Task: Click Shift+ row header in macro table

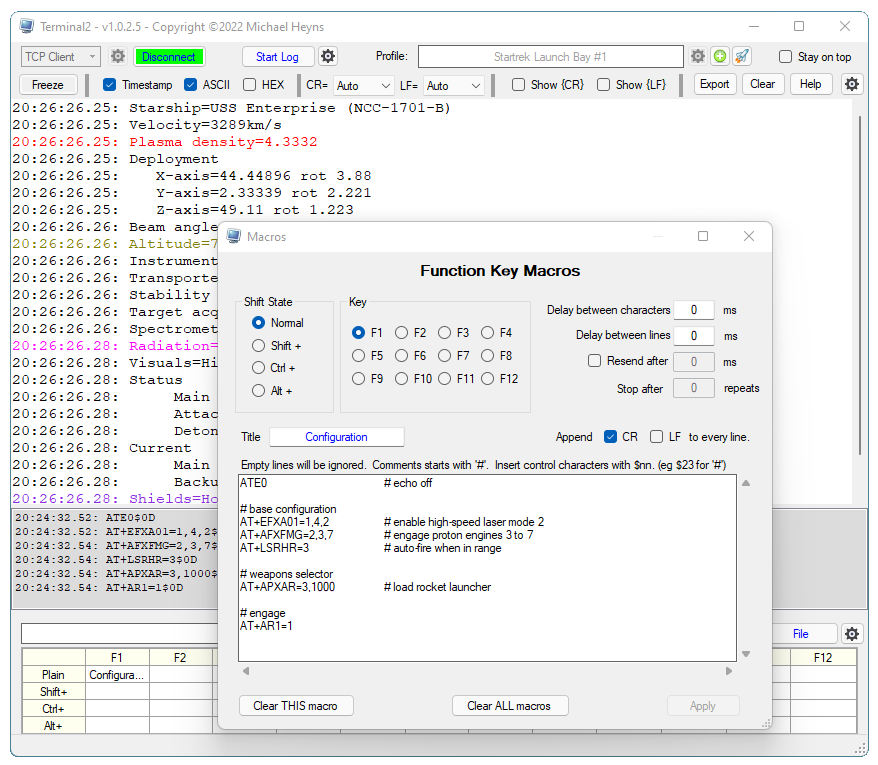Action: (53, 692)
